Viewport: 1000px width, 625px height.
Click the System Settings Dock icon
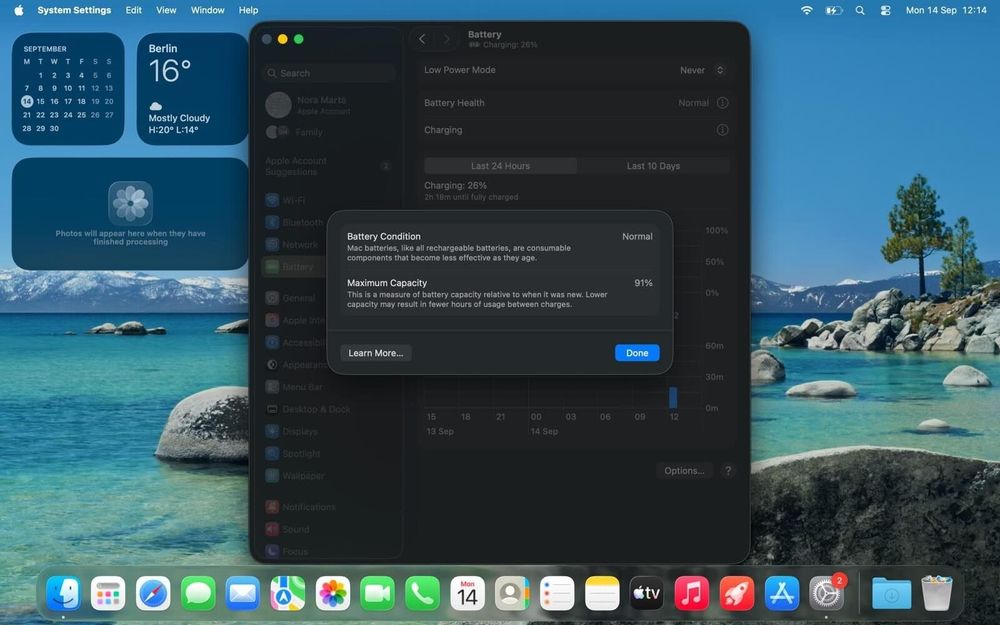point(827,593)
